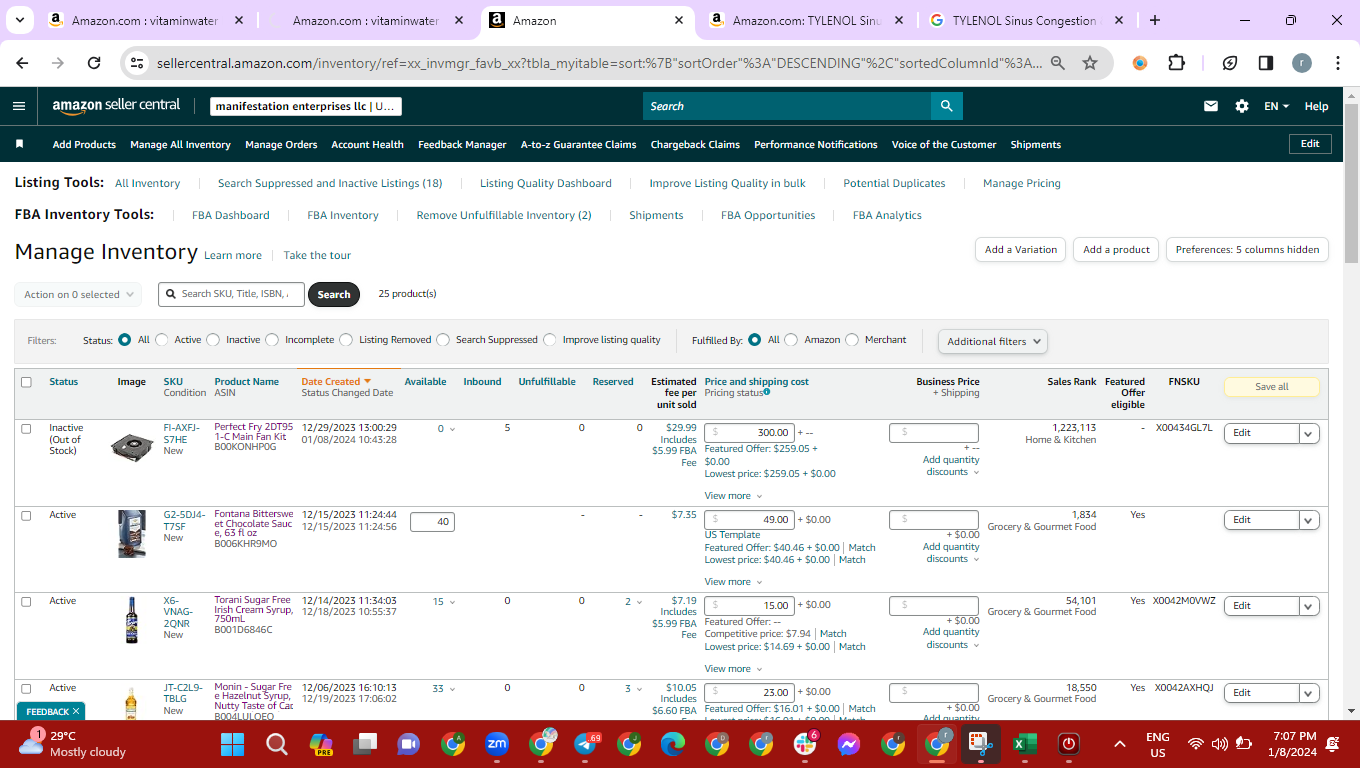Switch to the TYLENOL Sinus Amazon tab
Viewport: 1360px width, 768px height.
tap(806, 20)
